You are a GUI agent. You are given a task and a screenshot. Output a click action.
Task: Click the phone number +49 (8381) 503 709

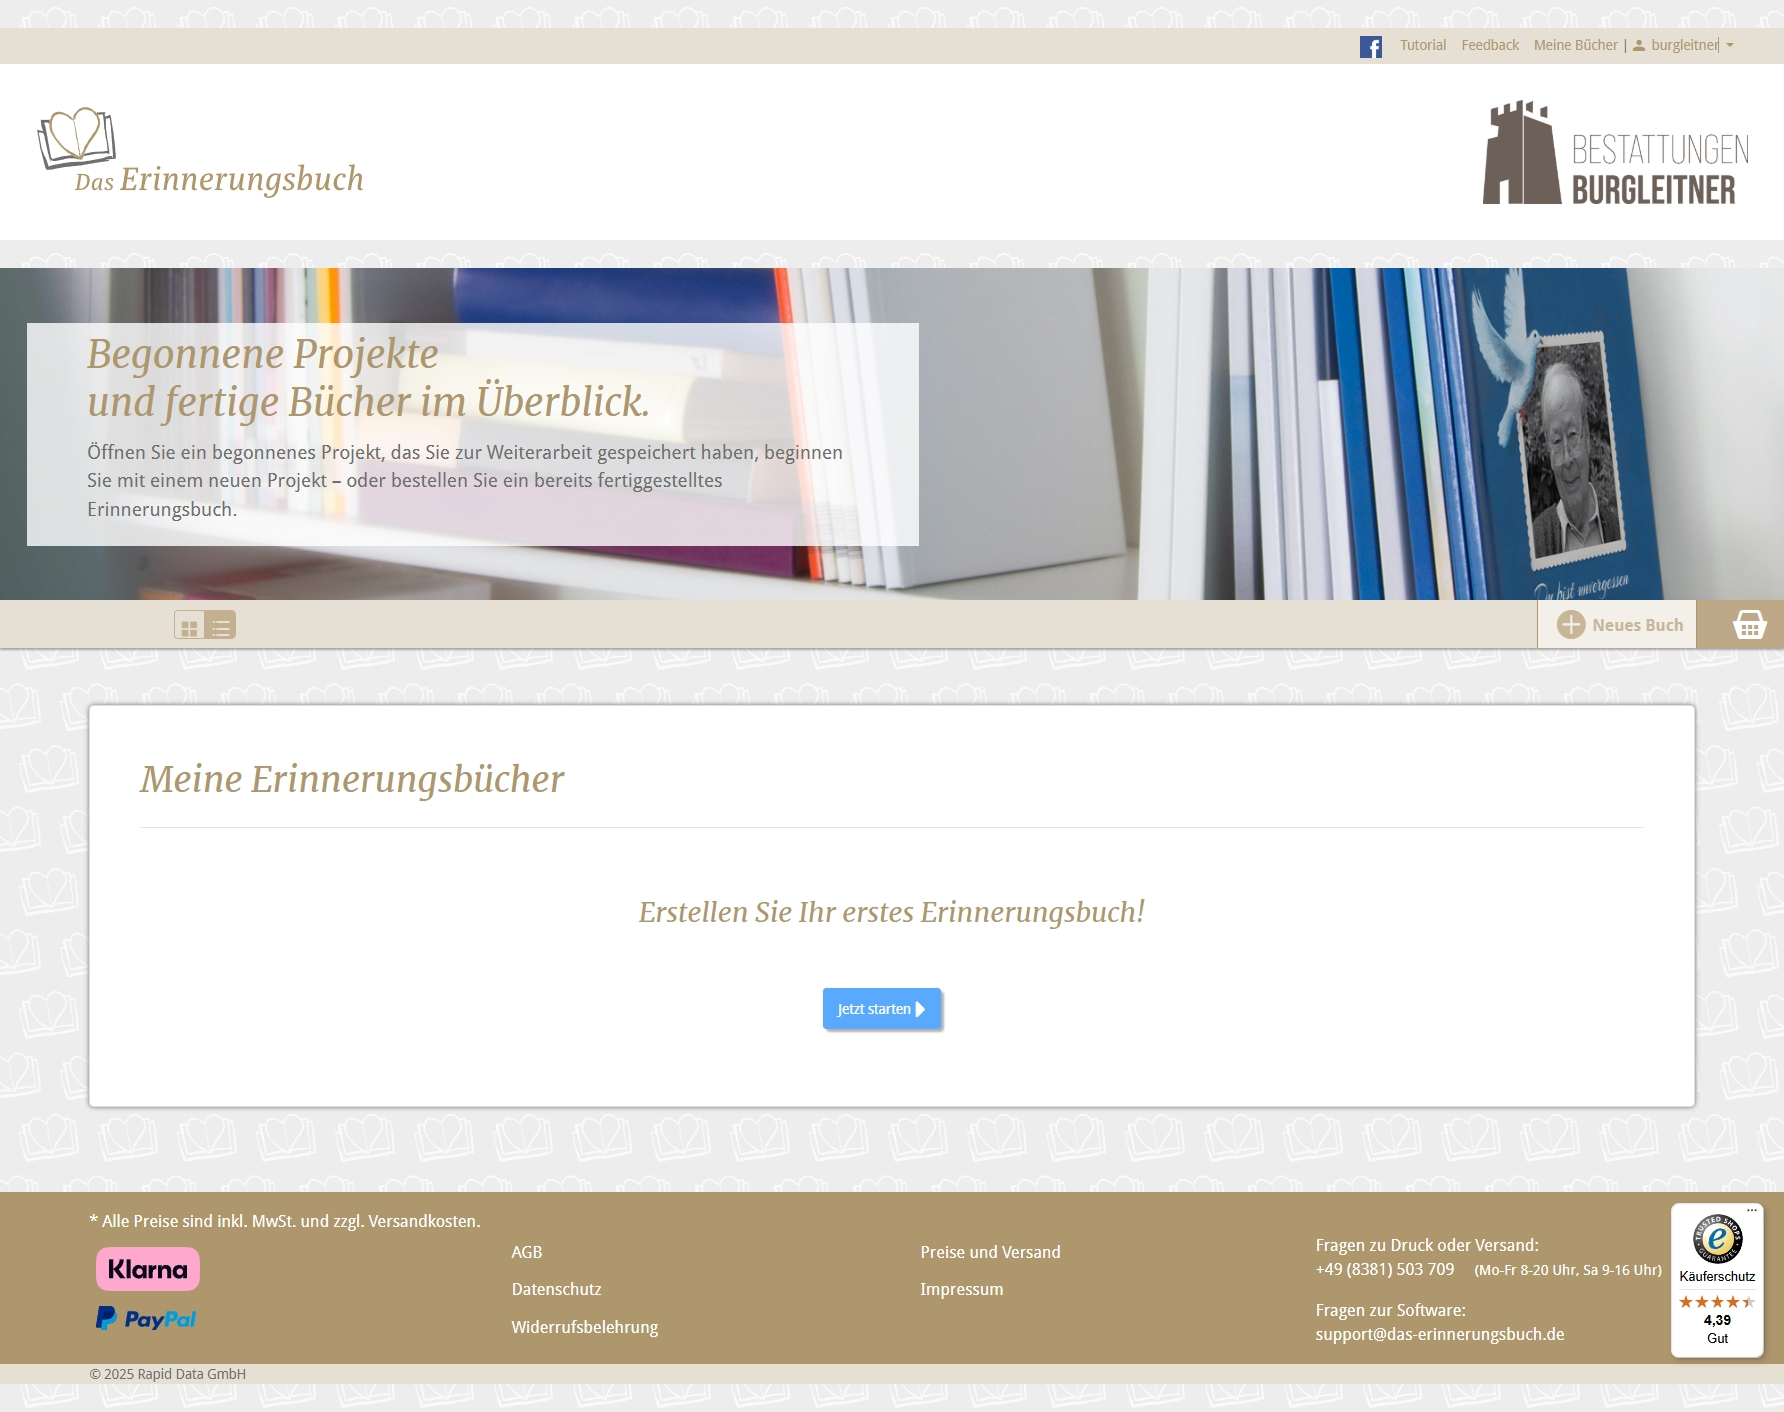[1384, 1269]
